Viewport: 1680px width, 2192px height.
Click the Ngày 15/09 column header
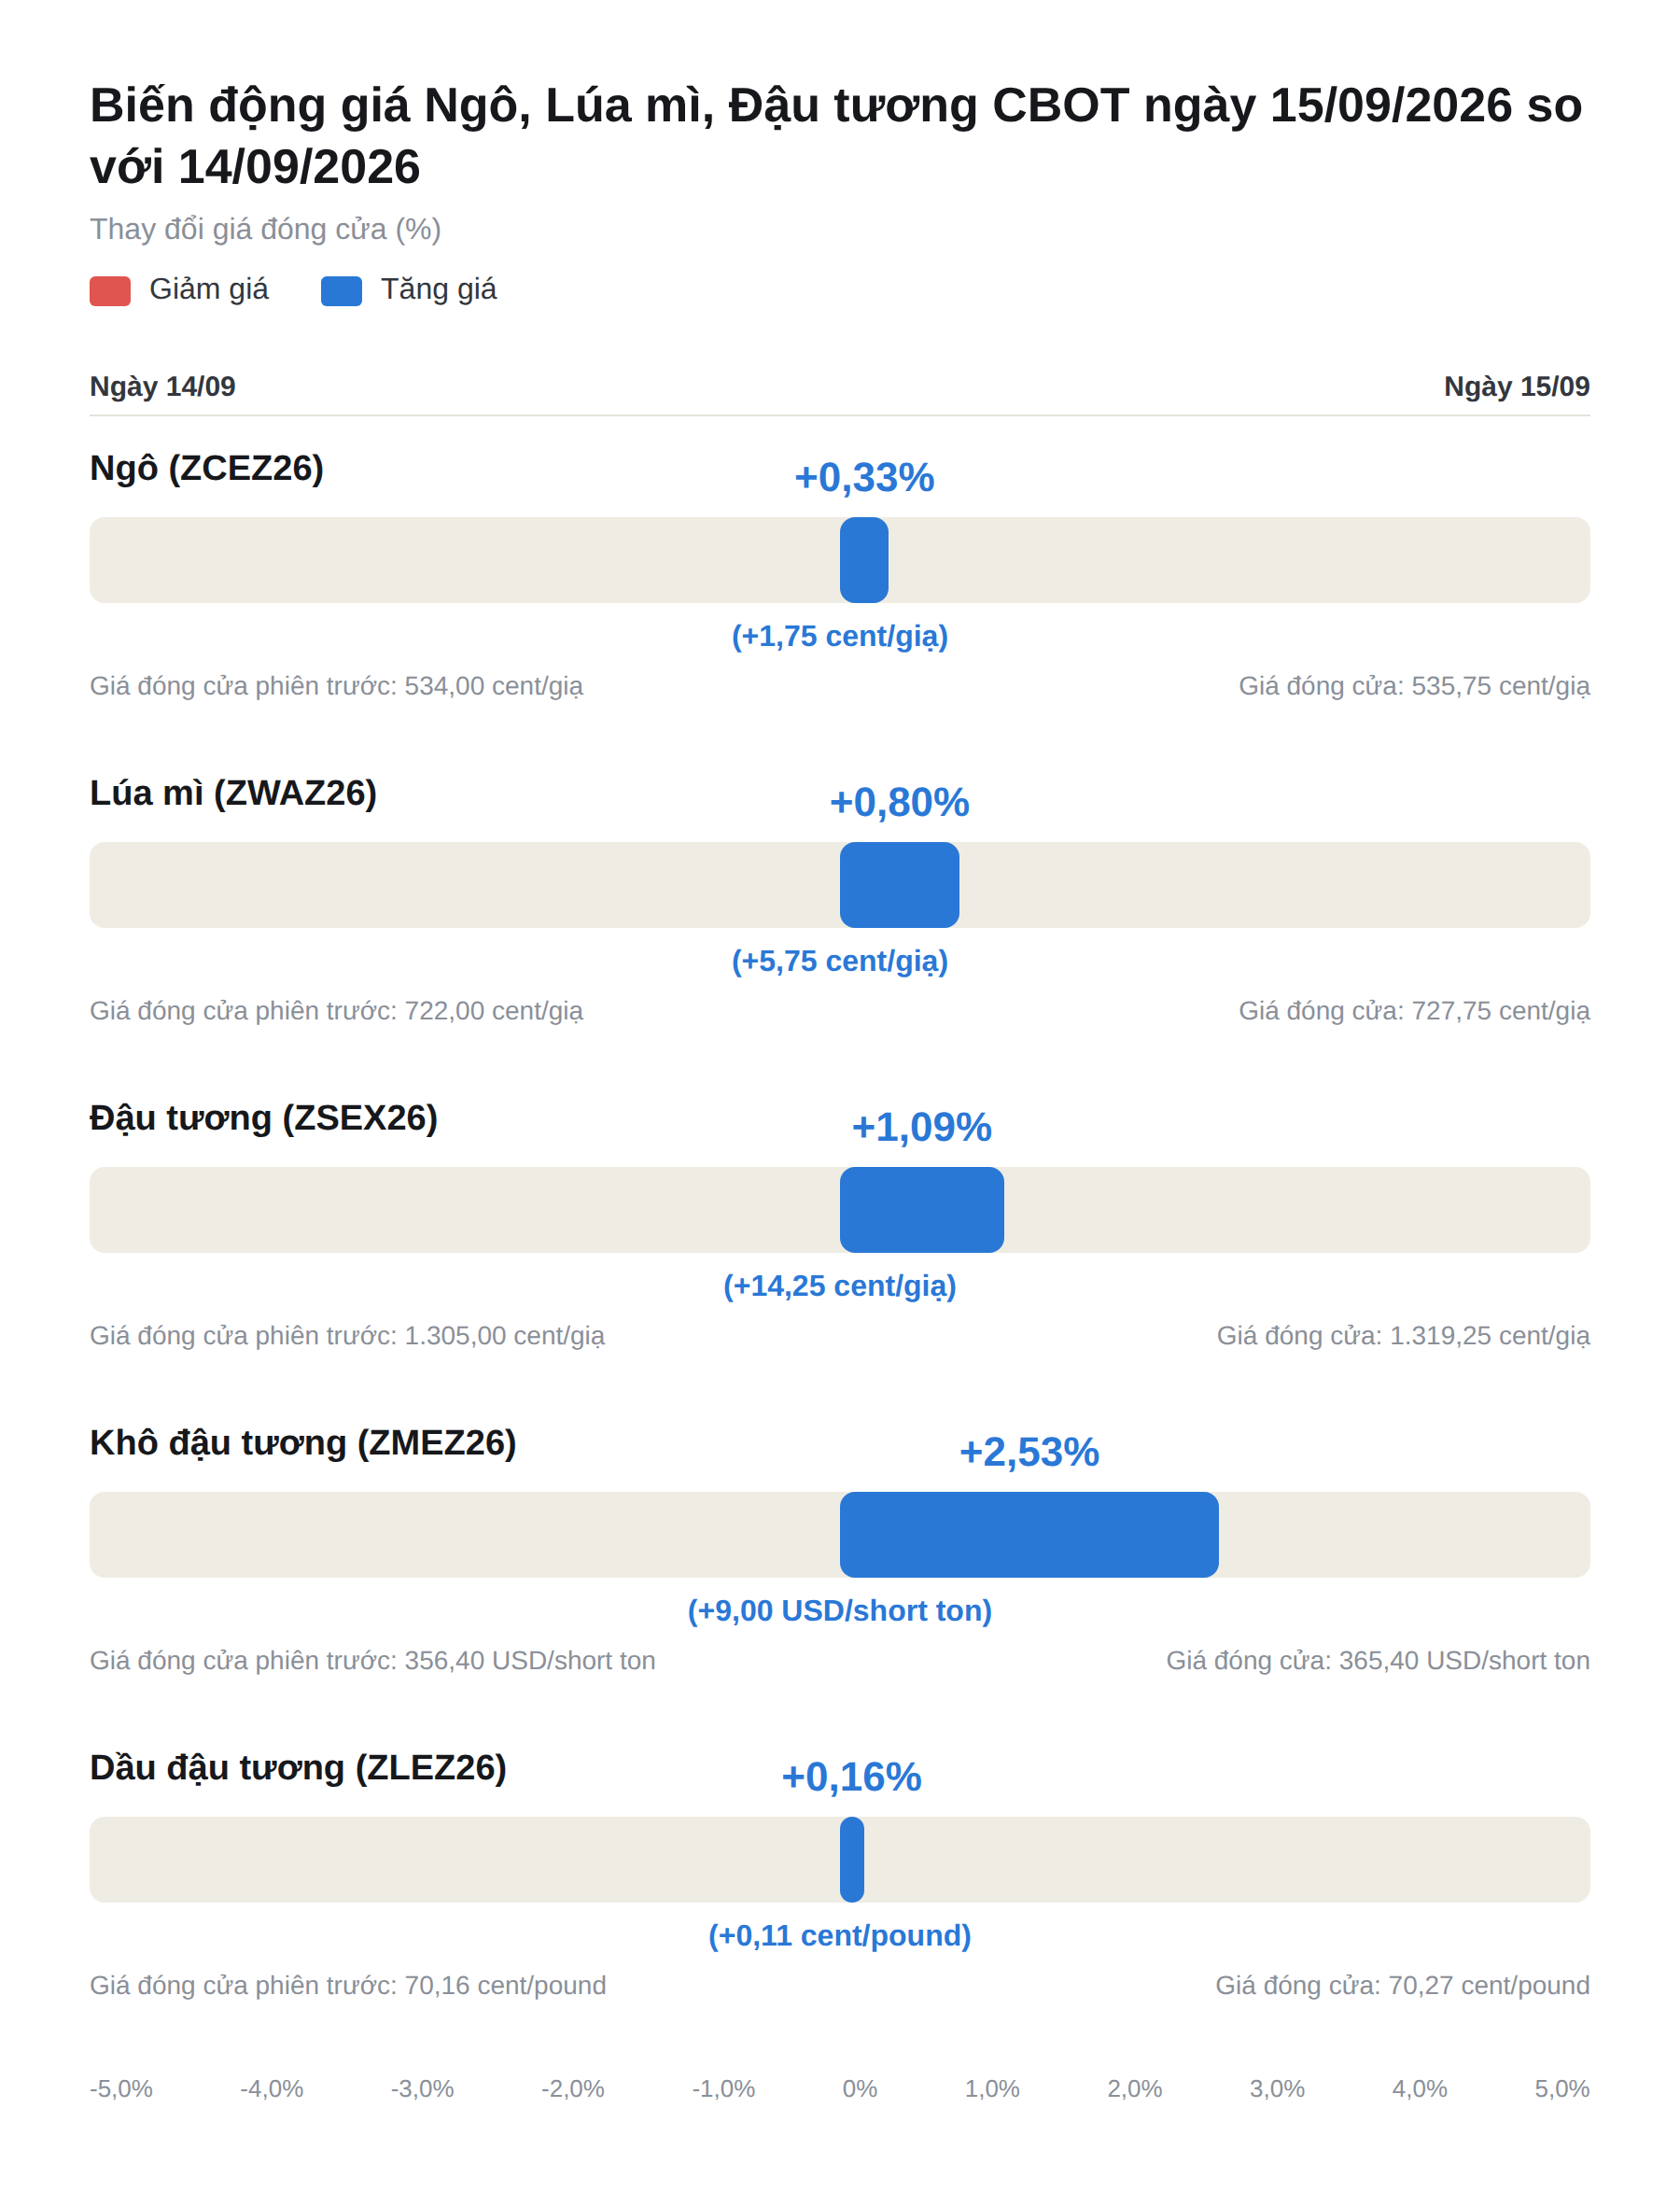1517,386
